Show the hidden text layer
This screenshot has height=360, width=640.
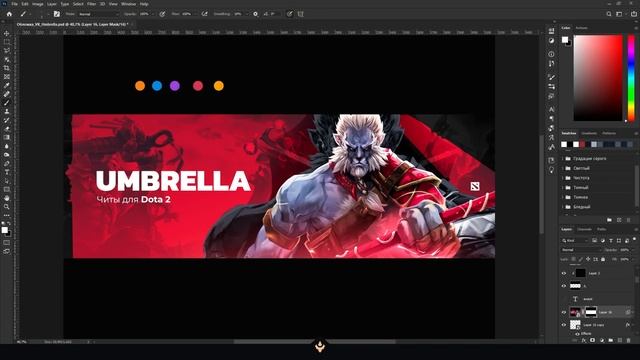564,299
